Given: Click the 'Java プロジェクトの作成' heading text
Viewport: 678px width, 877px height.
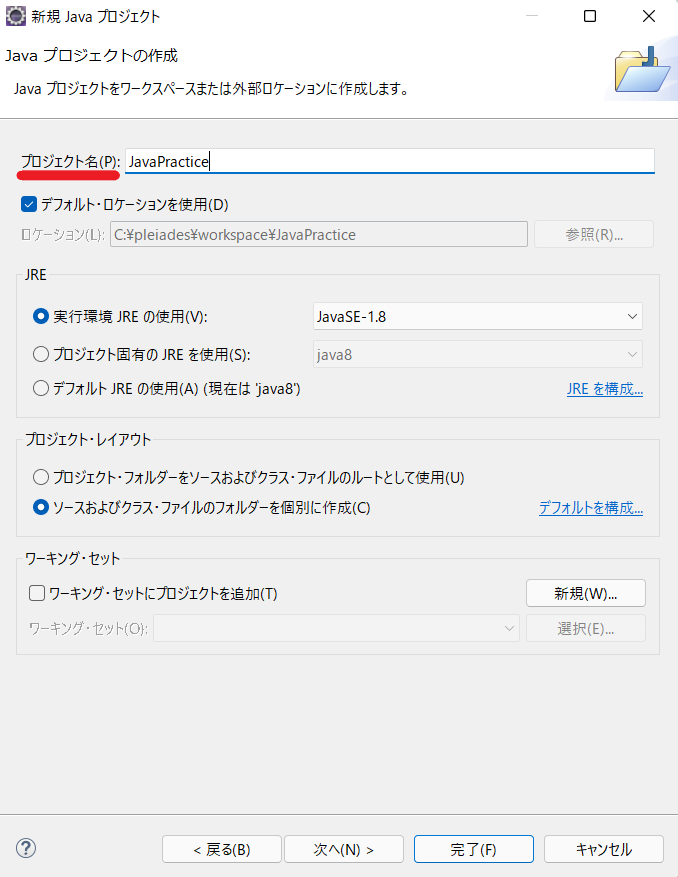Looking at the screenshot, I should click(91, 55).
